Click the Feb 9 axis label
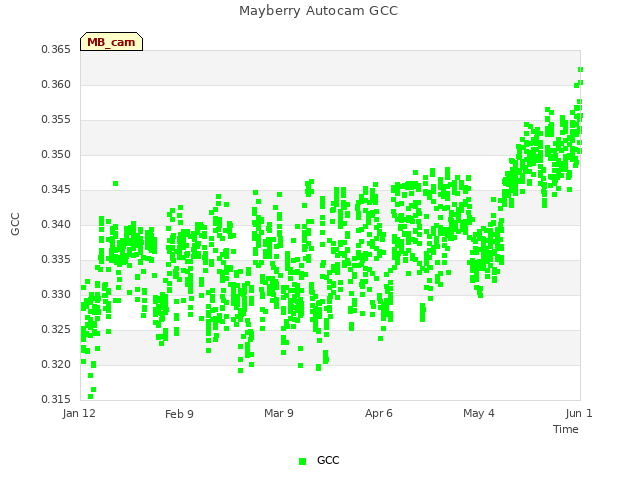Screen dimensions: 640x480 (x=179, y=414)
